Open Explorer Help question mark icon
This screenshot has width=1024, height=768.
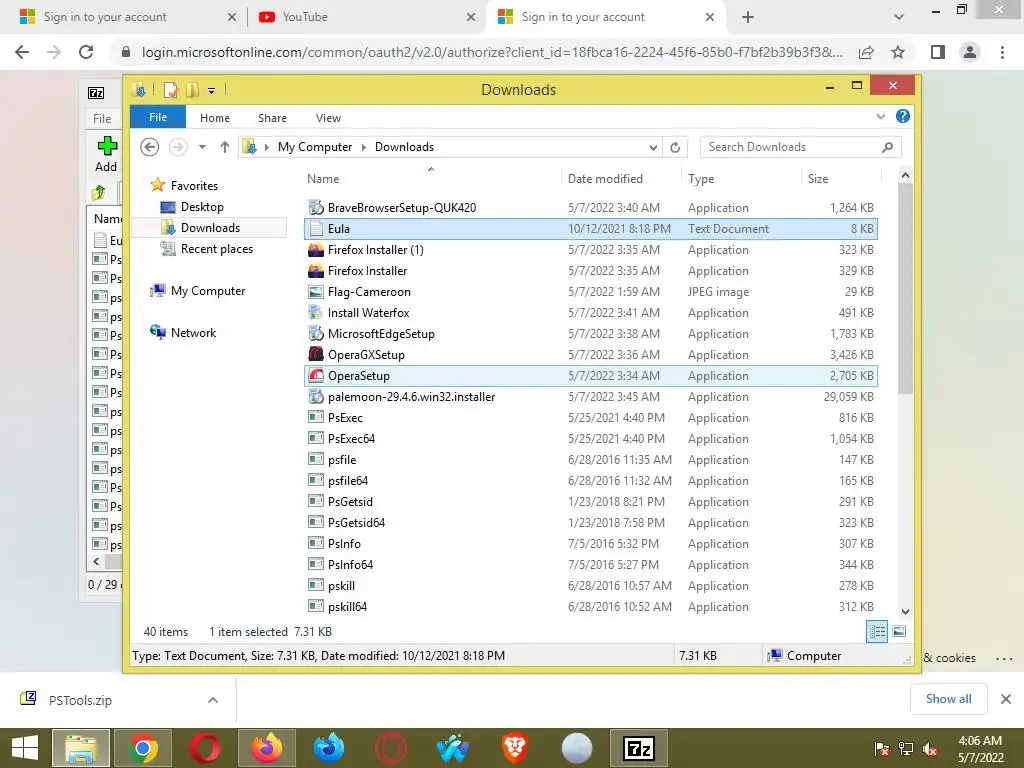[903, 116]
